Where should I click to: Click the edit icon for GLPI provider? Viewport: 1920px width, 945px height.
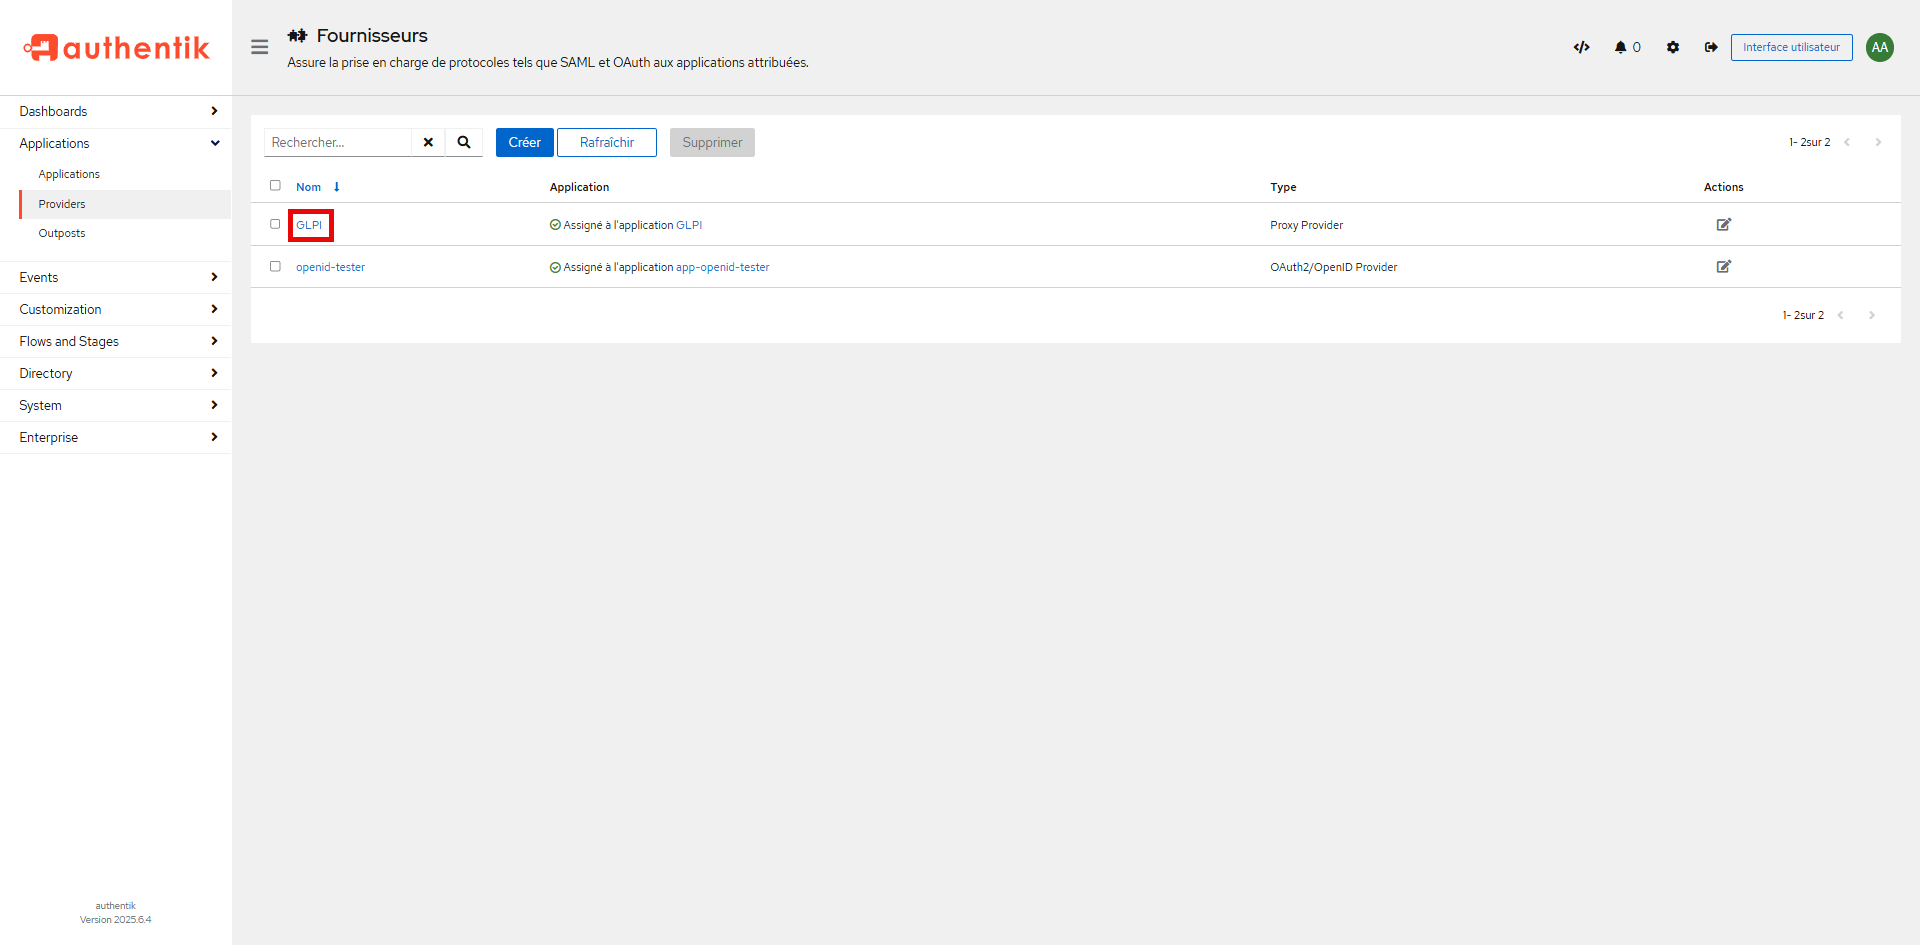(1723, 225)
